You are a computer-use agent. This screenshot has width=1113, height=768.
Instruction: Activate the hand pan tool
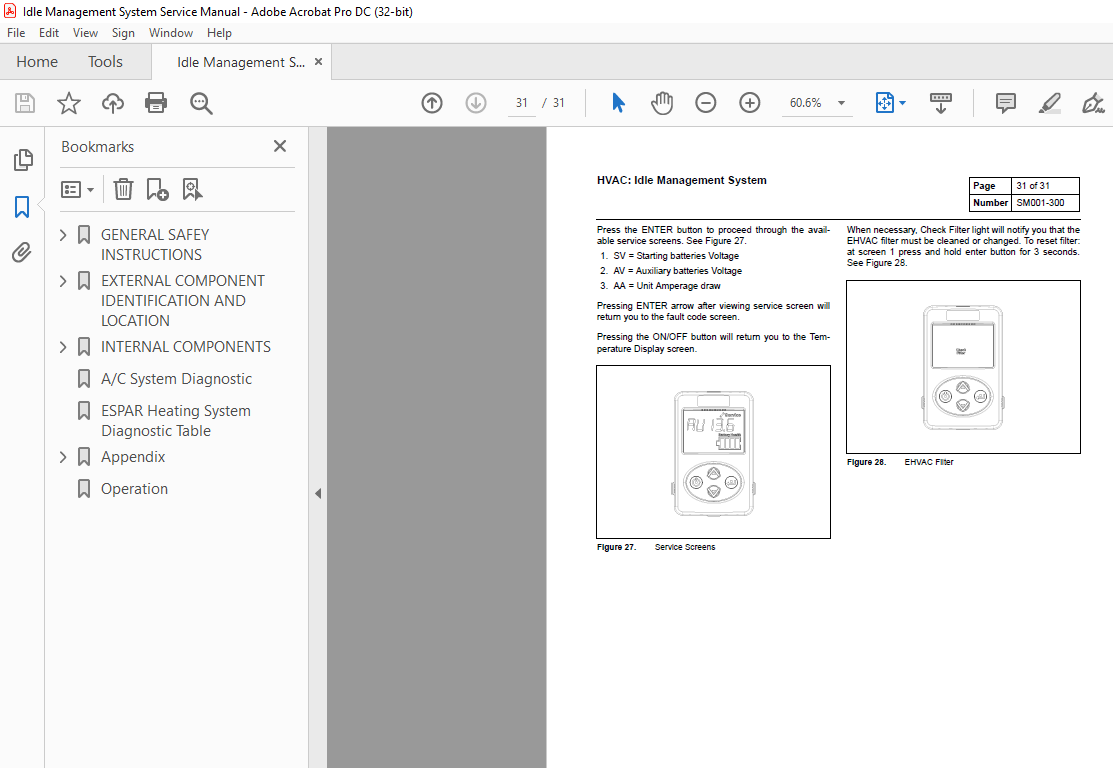pyautogui.click(x=662, y=103)
